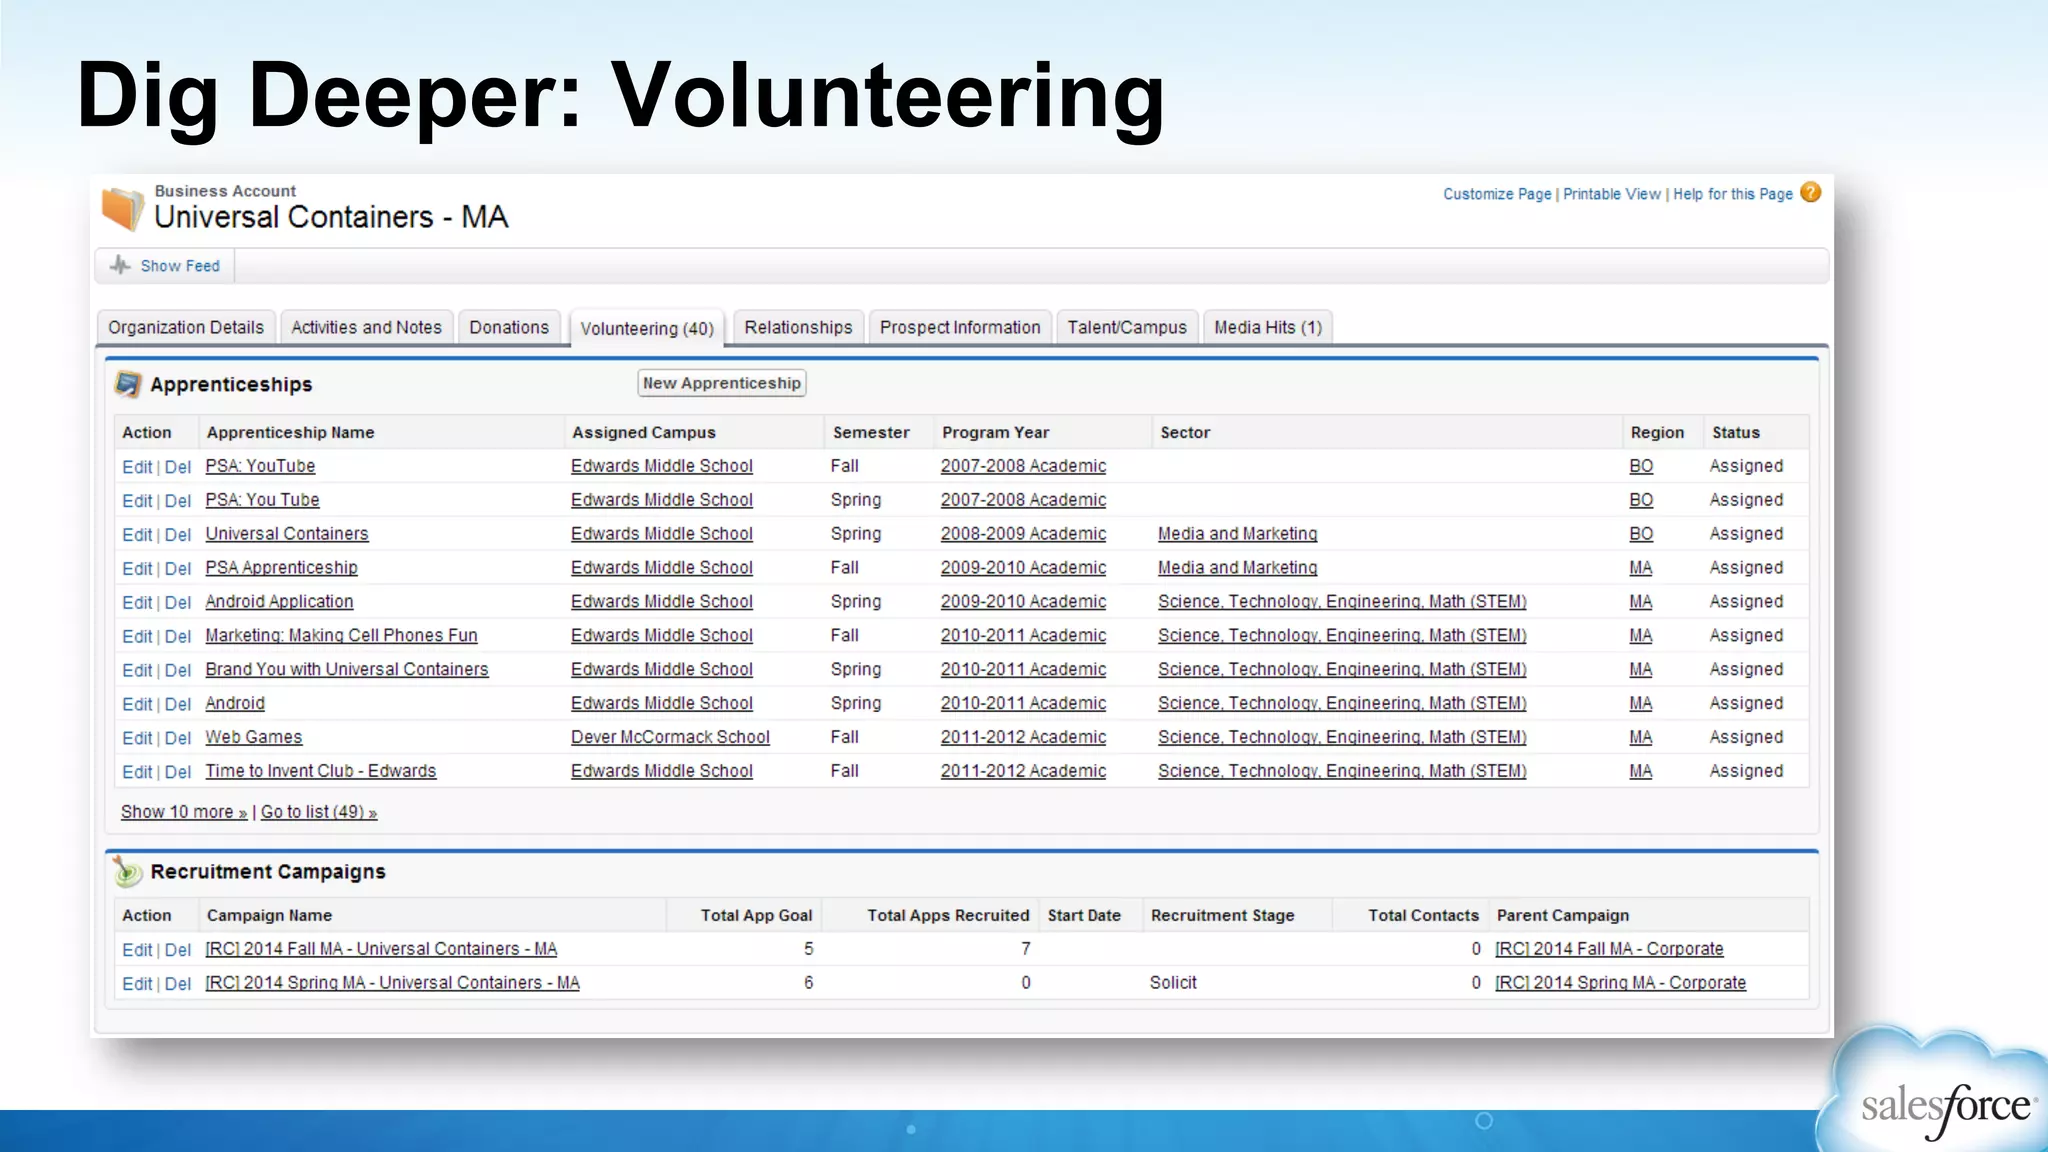Open the Web Games apprenticeship

[254, 737]
